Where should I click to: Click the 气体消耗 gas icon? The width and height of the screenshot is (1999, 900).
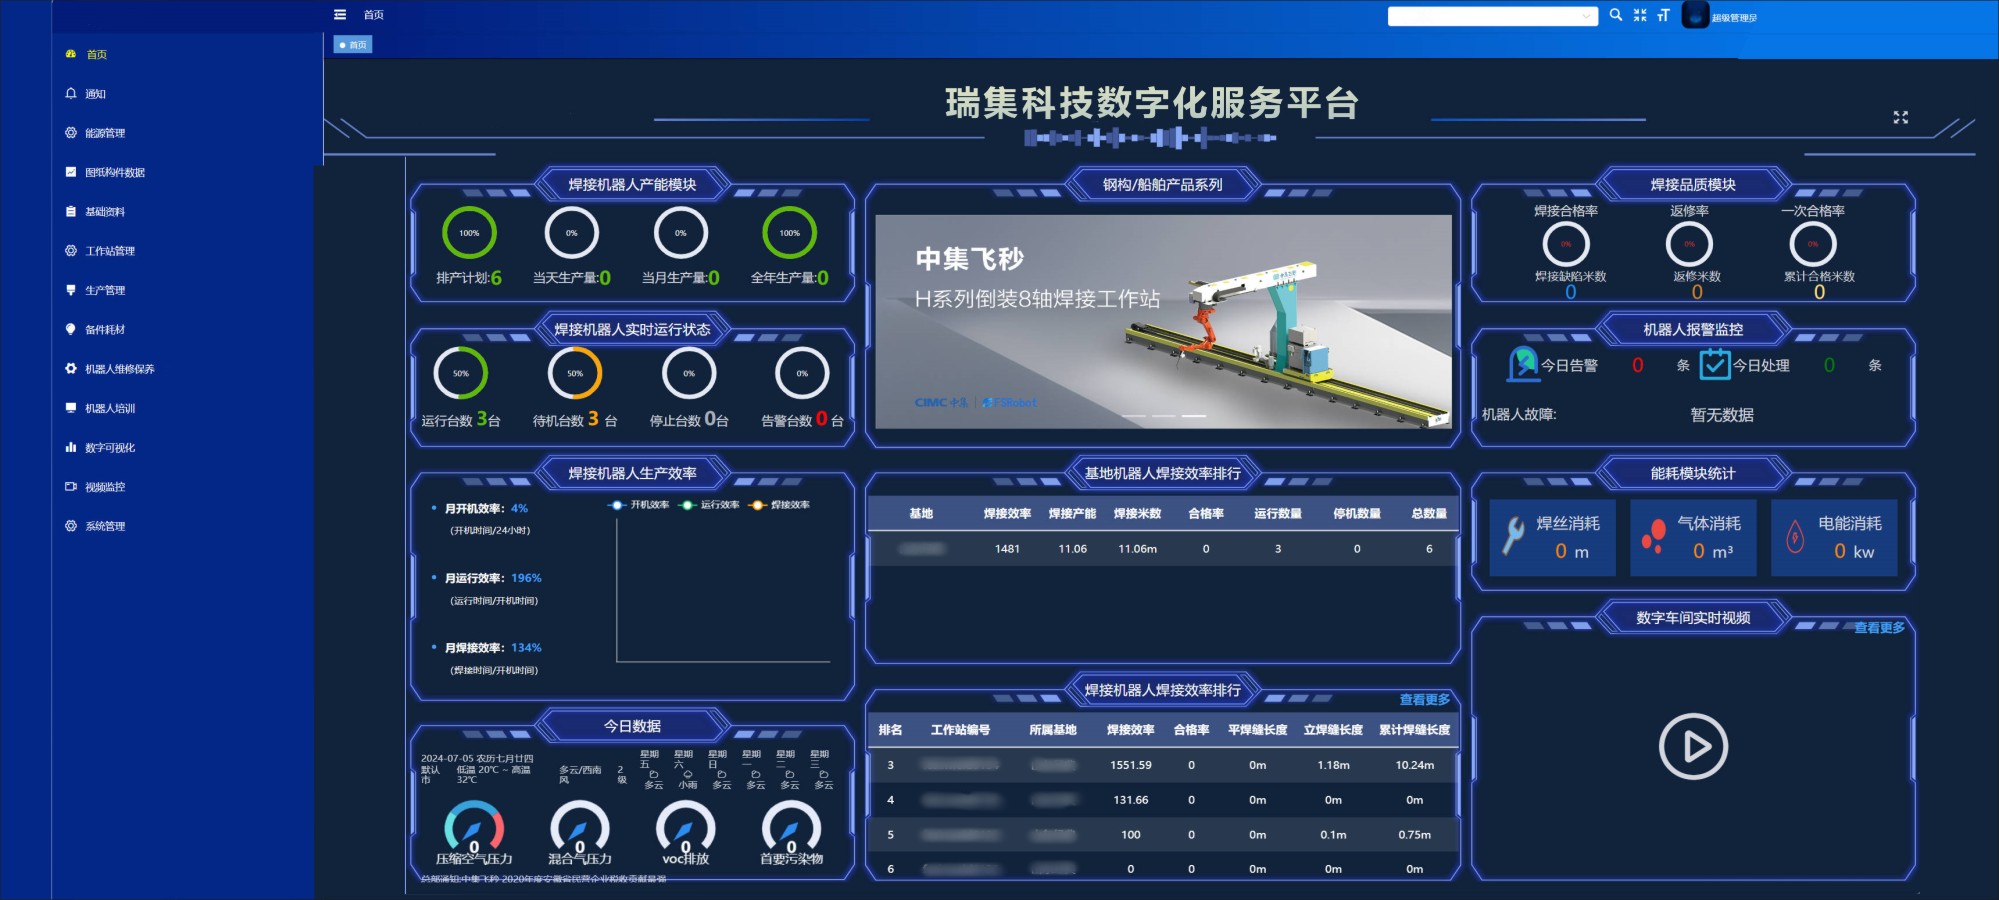click(x=1654, y=536)
